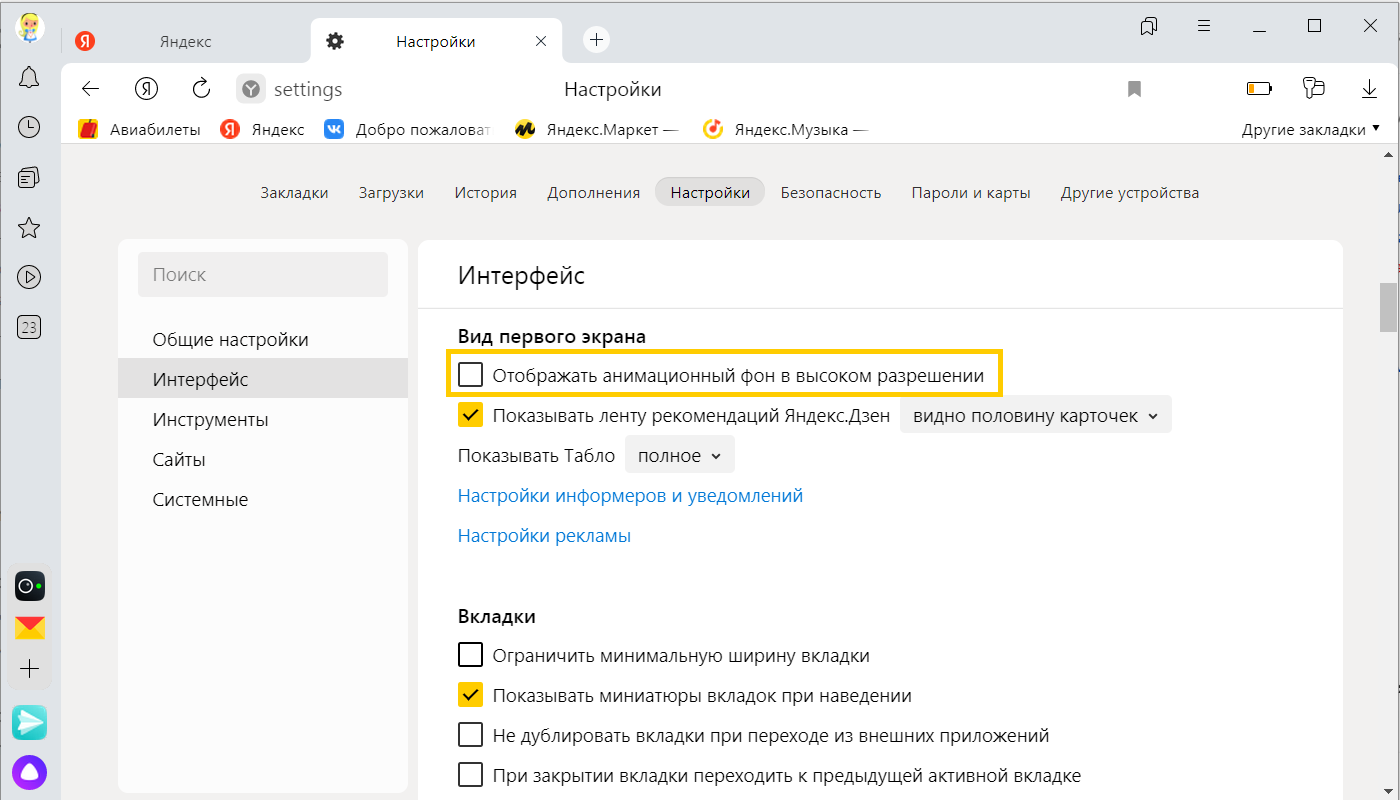Check limit minimum tab width
Screen dimensions: 1400x800
tap(470, 655)
